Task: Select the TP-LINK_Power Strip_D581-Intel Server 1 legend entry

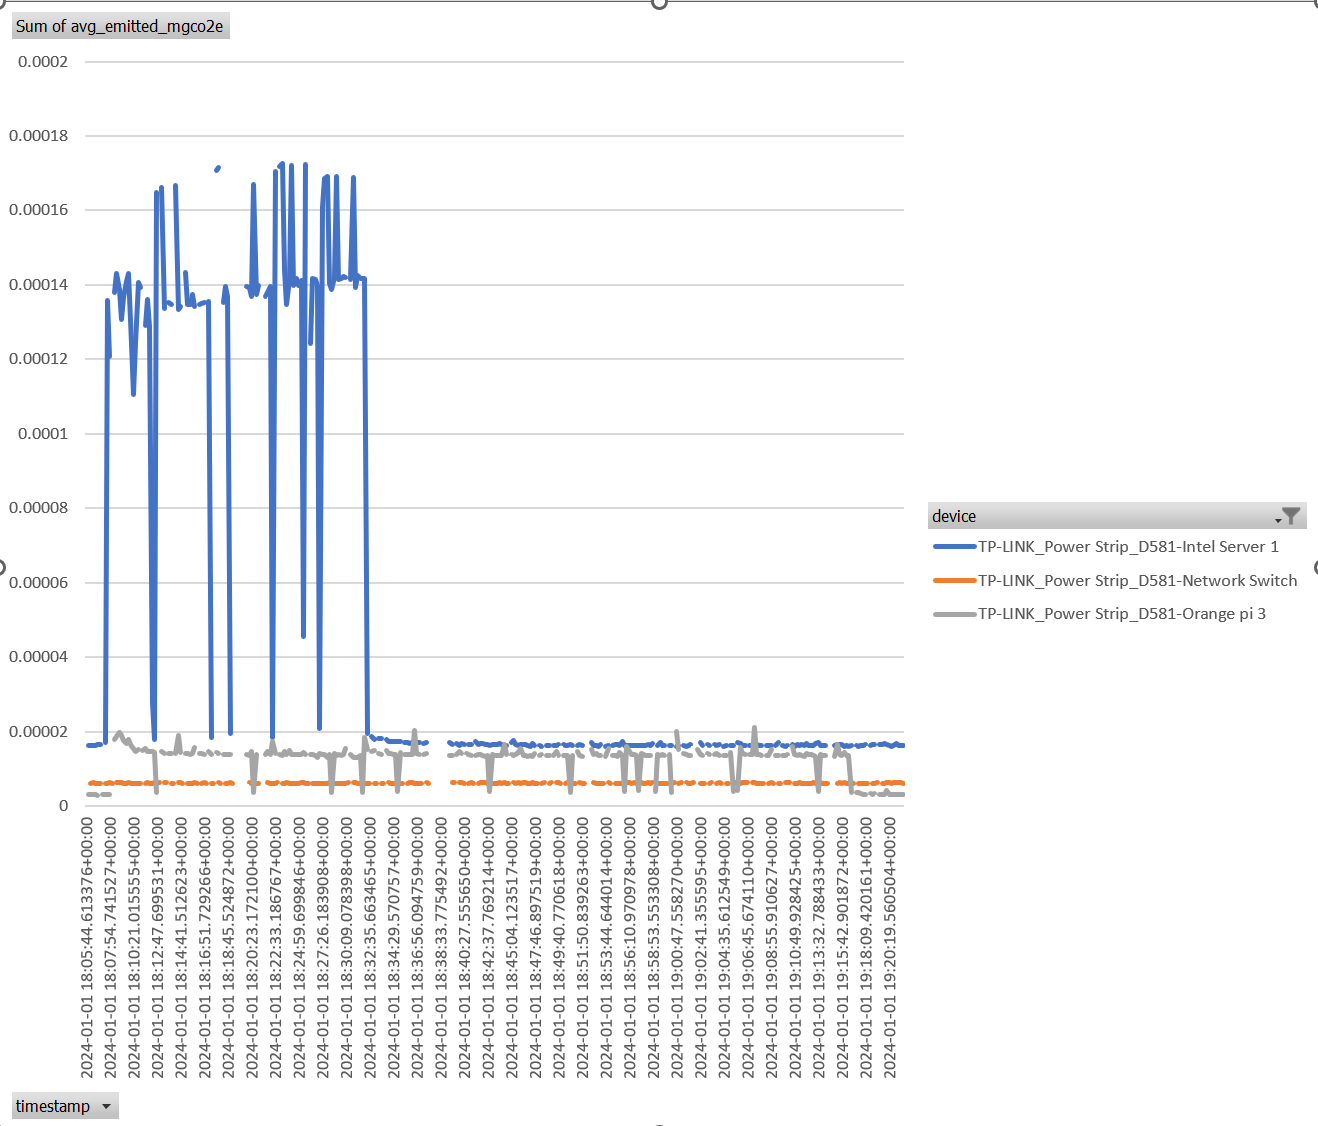Action: pos(1128,547)
